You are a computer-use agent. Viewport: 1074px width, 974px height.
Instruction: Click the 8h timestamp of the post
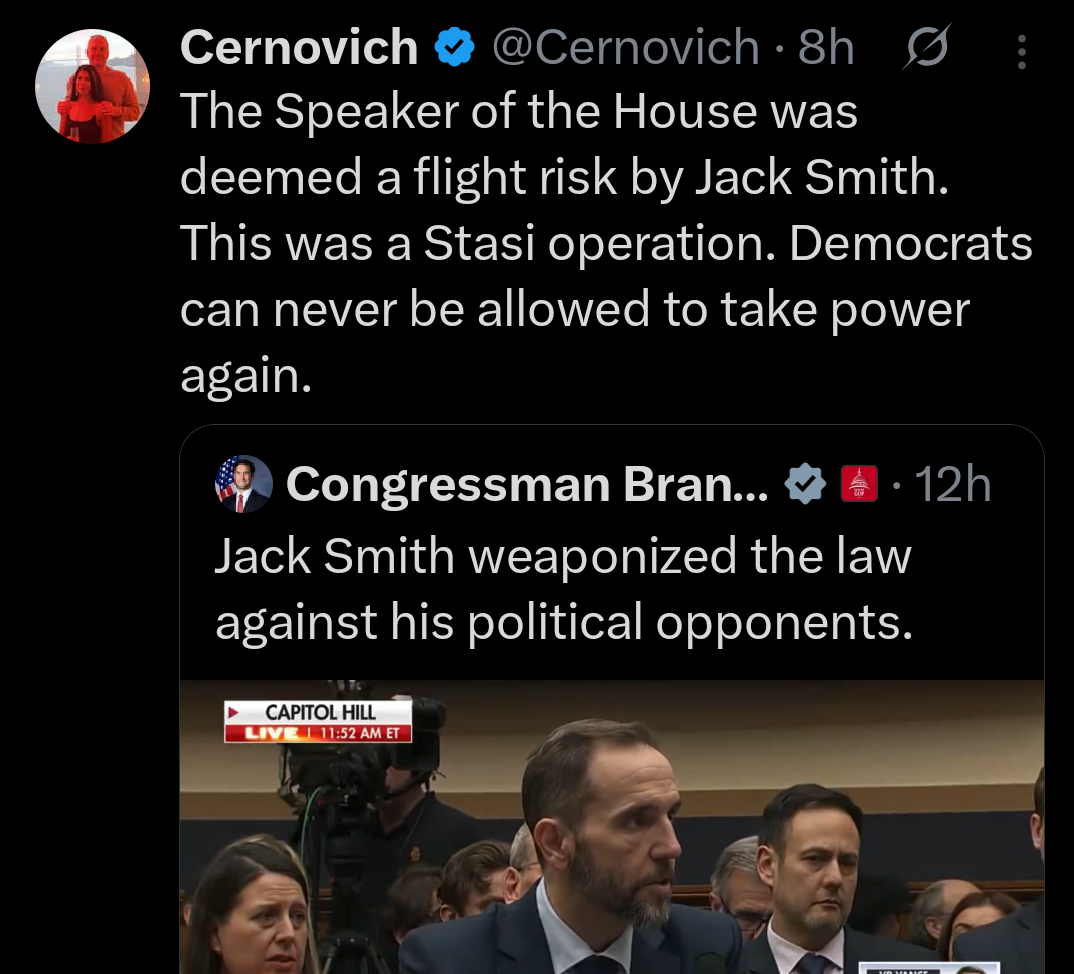click(x=825, y=47)
